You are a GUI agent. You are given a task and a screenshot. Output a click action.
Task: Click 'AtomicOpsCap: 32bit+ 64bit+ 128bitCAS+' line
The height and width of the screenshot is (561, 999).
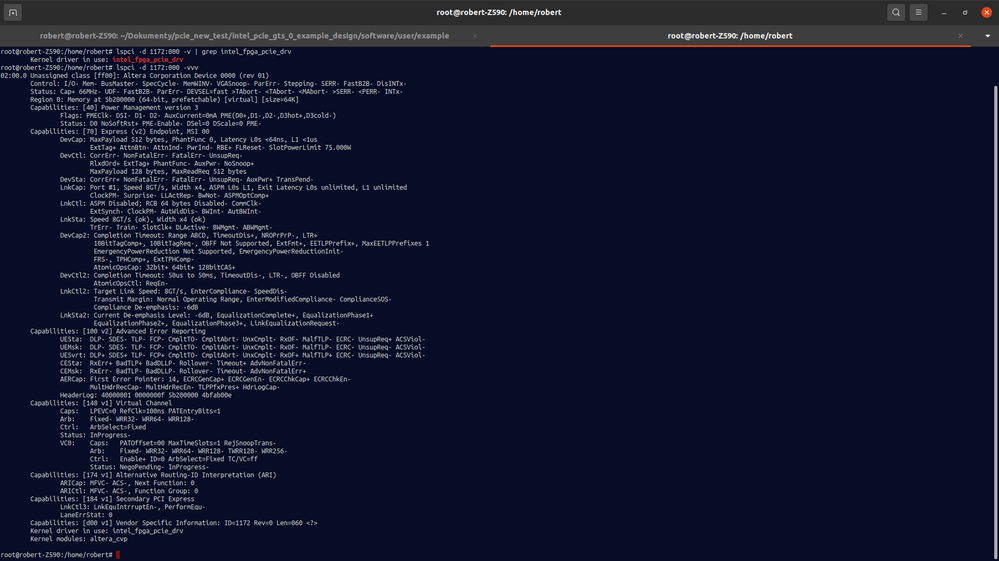[x=164, y=267]
